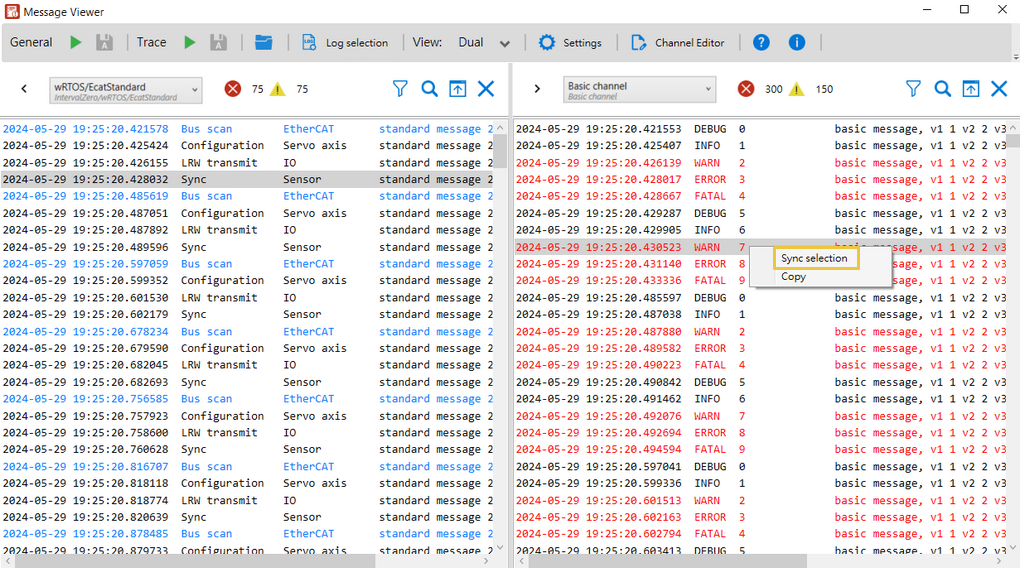The width and height of the screenshot is (1020, 568).
Task: Open the wRTOS/EcatStandard channel dropdown
Action: [126, 90]
